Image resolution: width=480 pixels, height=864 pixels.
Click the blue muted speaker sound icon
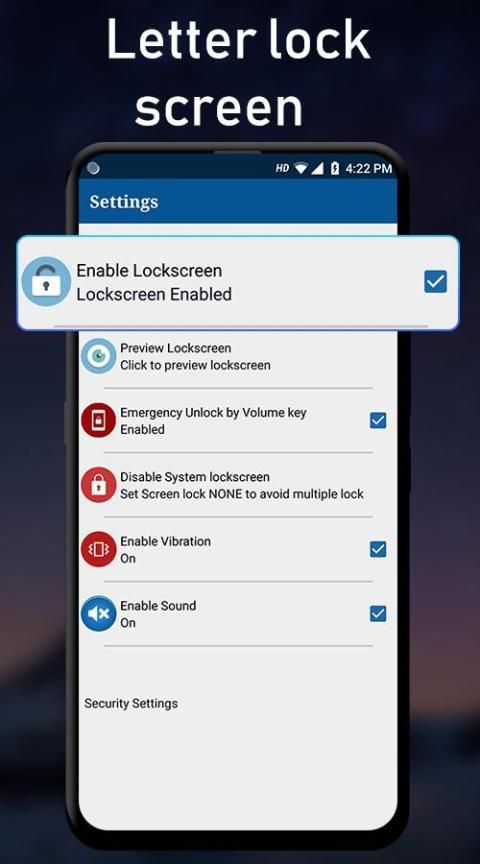pos(98,613)
